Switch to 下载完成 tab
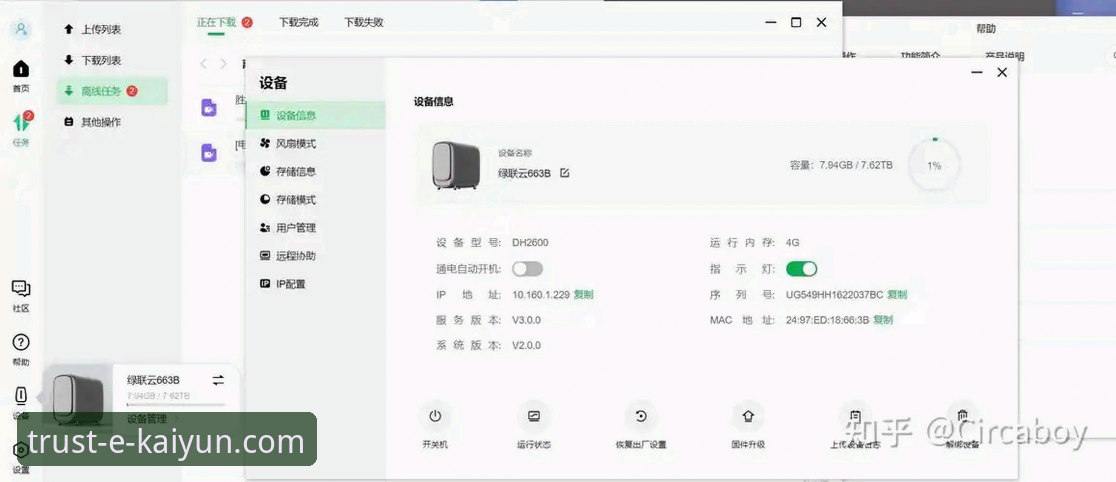Screen dimensions: 1116x482 point(298,22)
